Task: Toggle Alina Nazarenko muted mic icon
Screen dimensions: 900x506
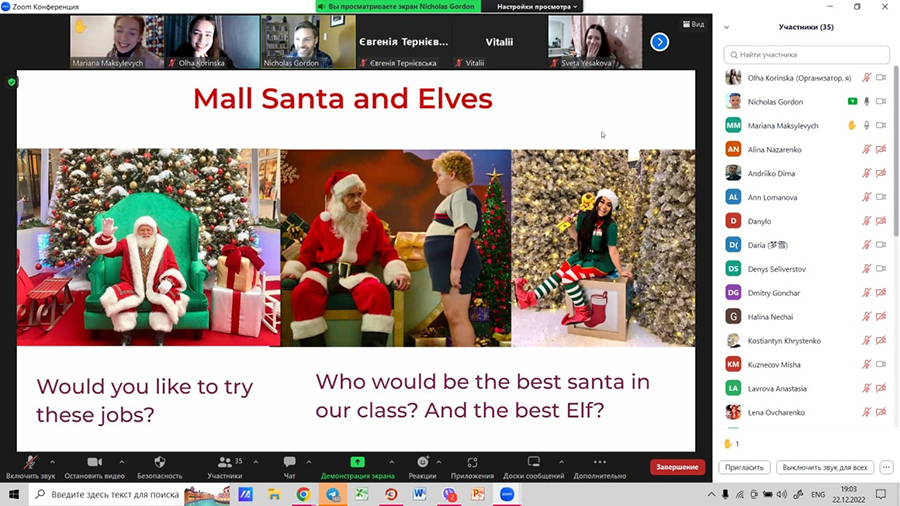Action: (x=867, y=149)
